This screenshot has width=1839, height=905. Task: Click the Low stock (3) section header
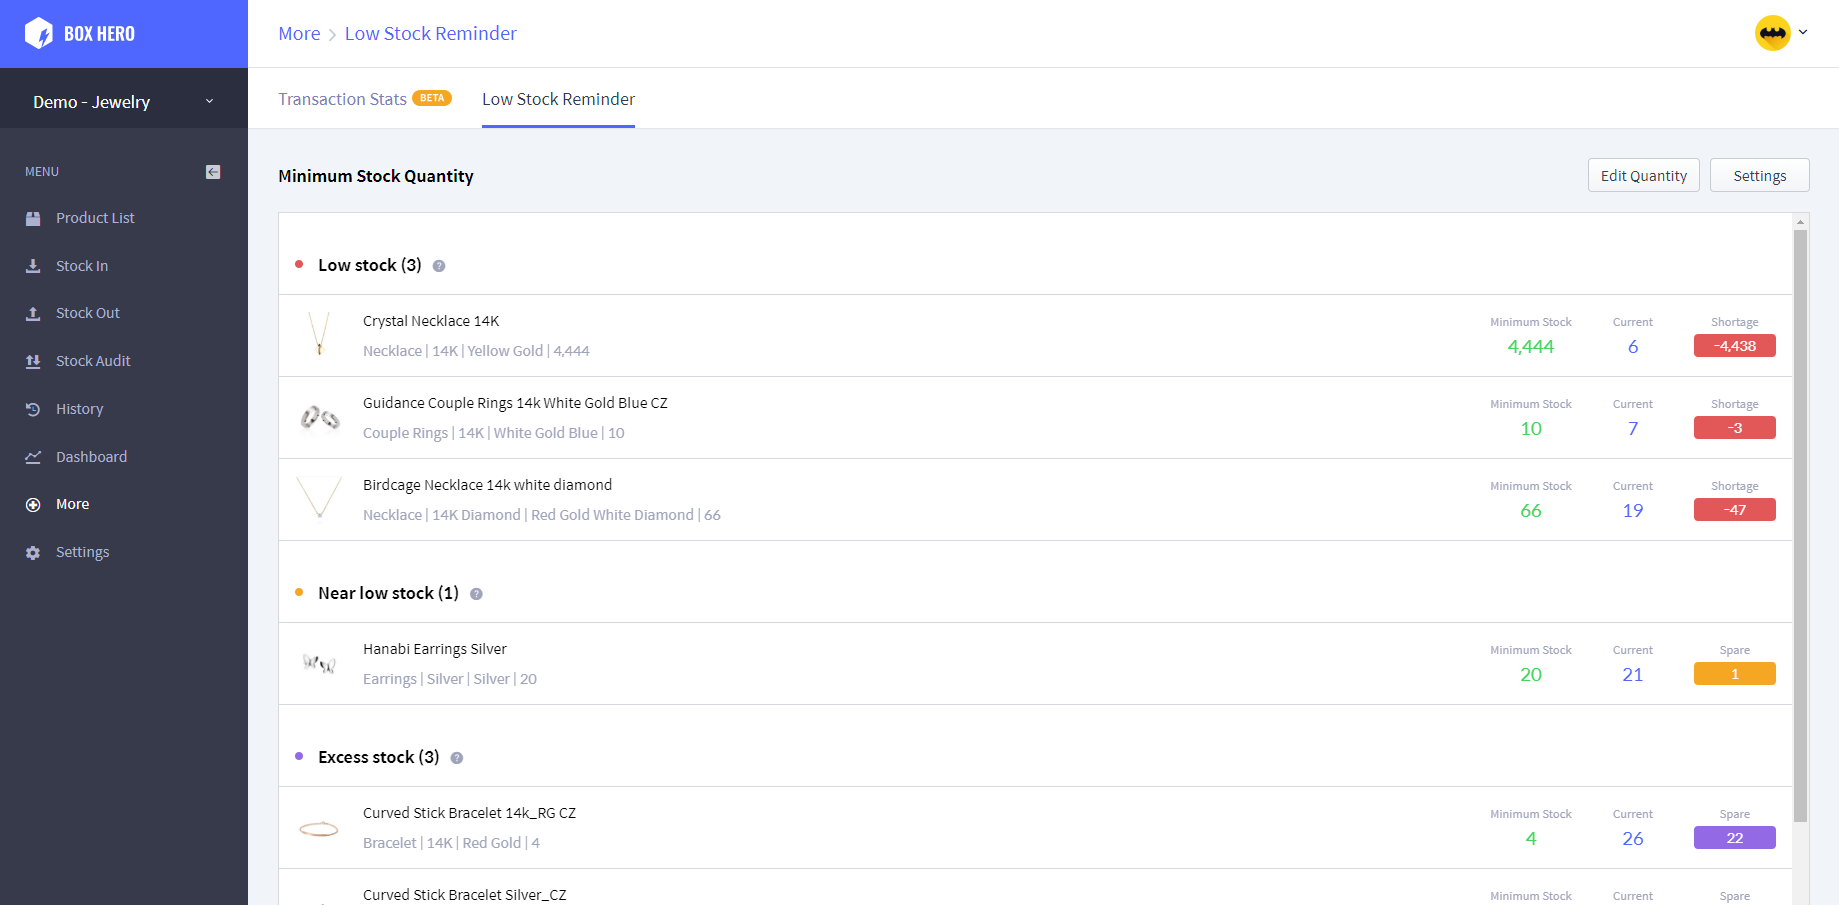(x=370, y=265)
